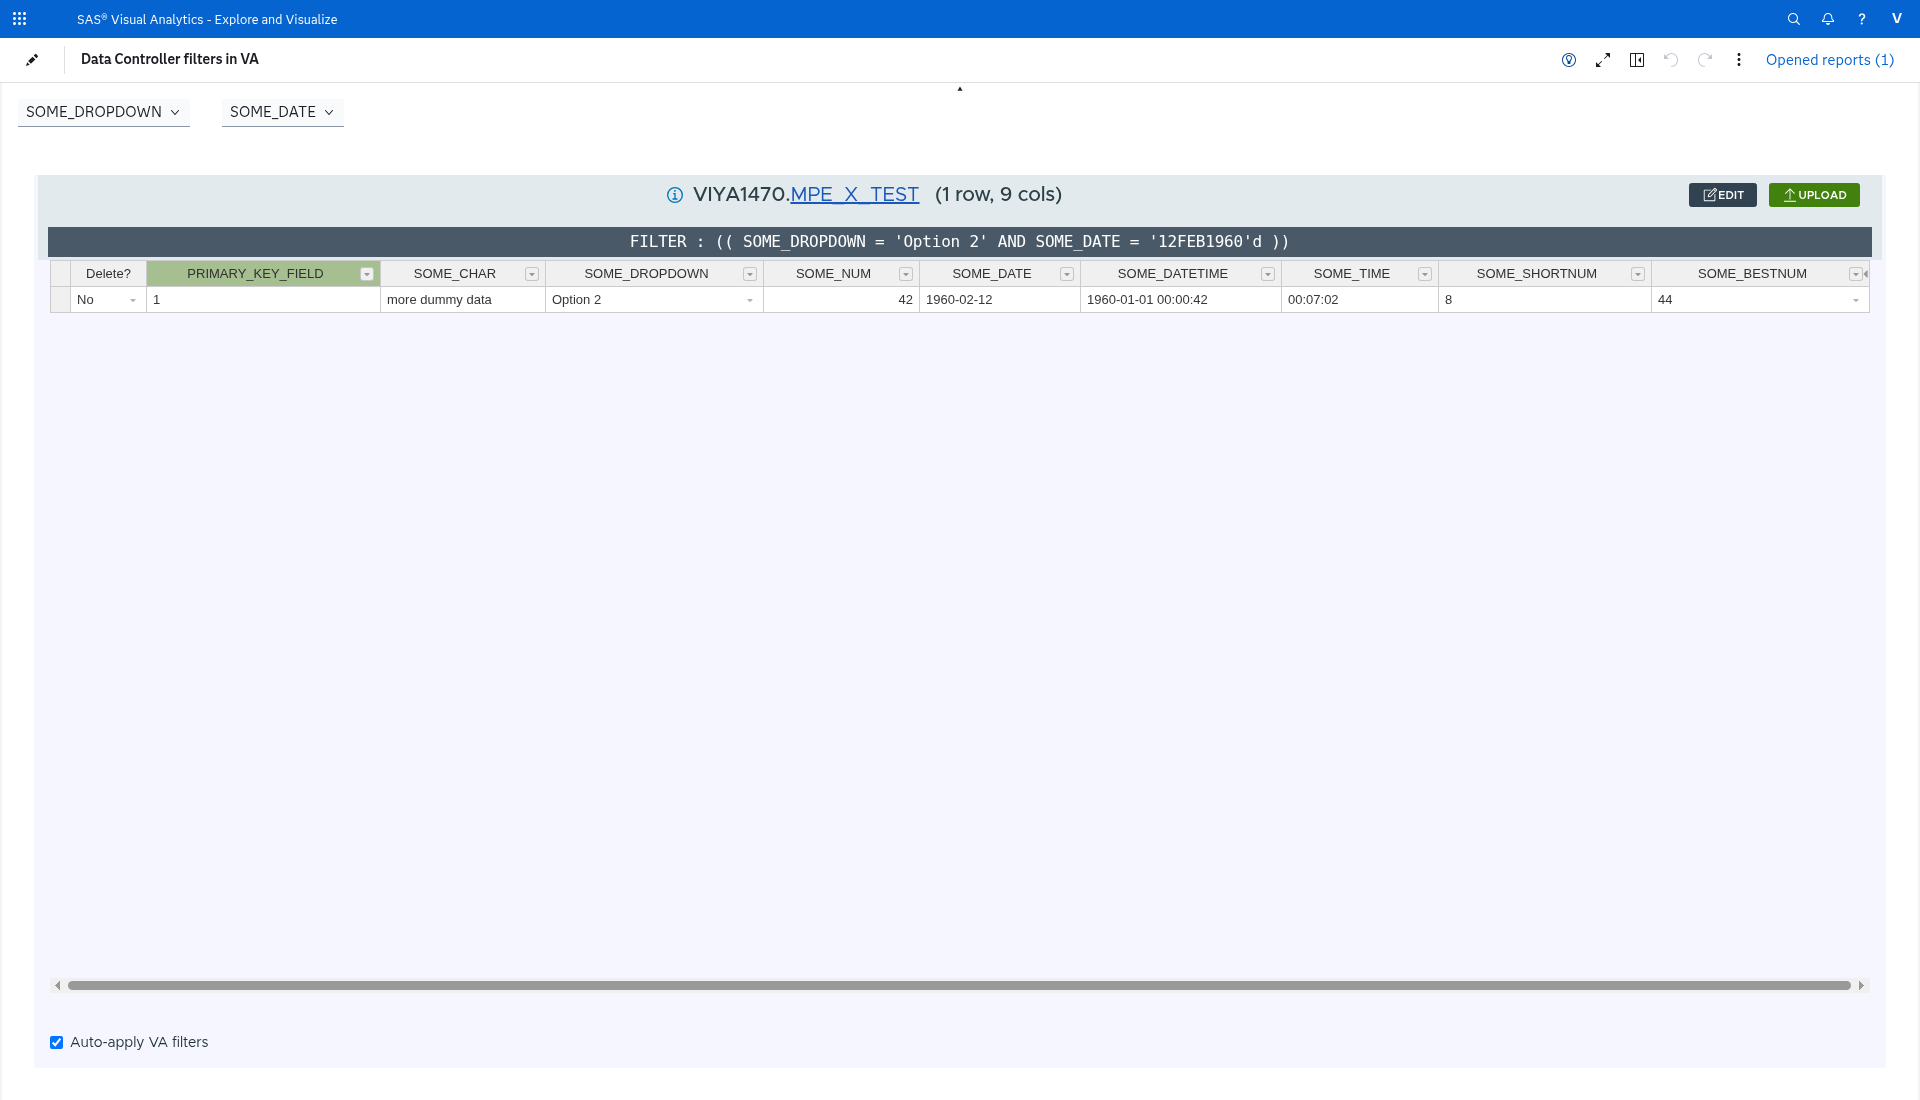Expand the report to full screen
Image resolution: width=1920 pixels, height=1100 pixels.
[x=1603, y=60]
